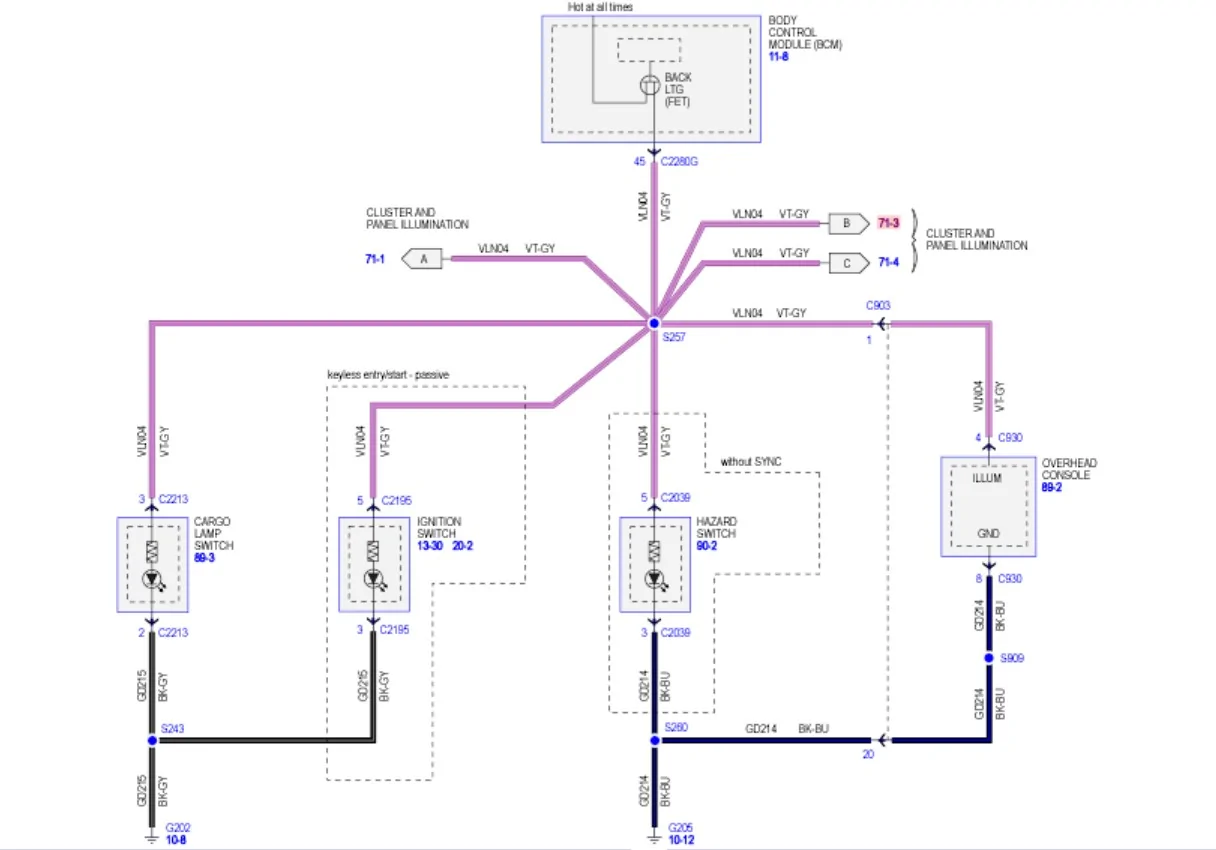
Task: Click the Ignition Switch LED symbol
Action: coord(373,579)
